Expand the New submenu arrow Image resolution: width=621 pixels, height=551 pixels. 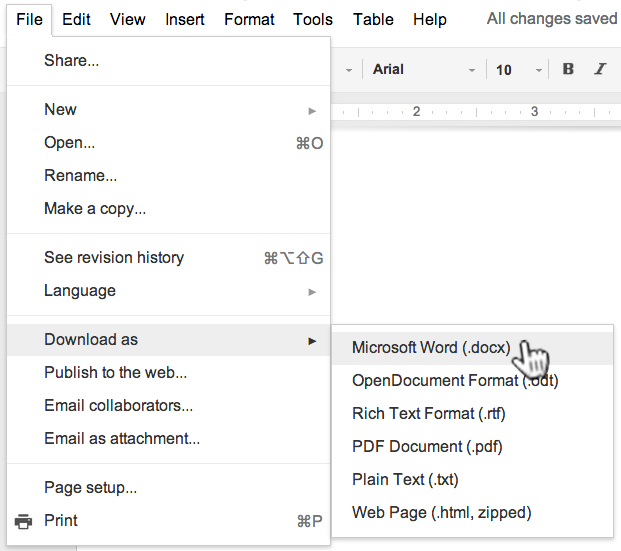click(x=313, y=110)
